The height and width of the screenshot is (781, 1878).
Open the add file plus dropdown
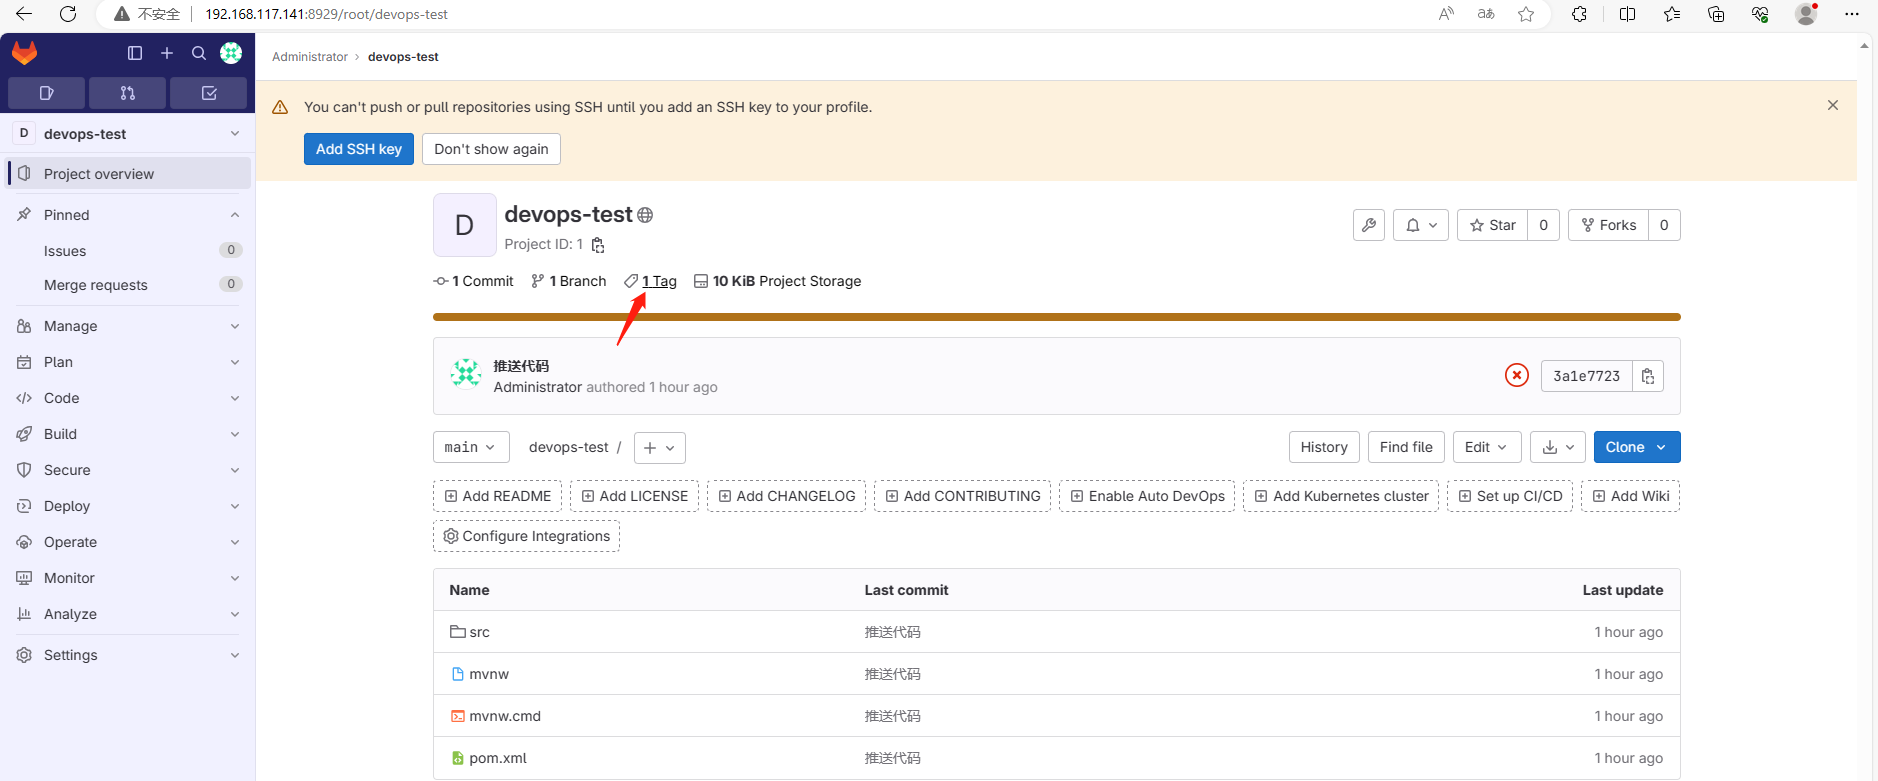pyautogui.click(x=660, y=447)
